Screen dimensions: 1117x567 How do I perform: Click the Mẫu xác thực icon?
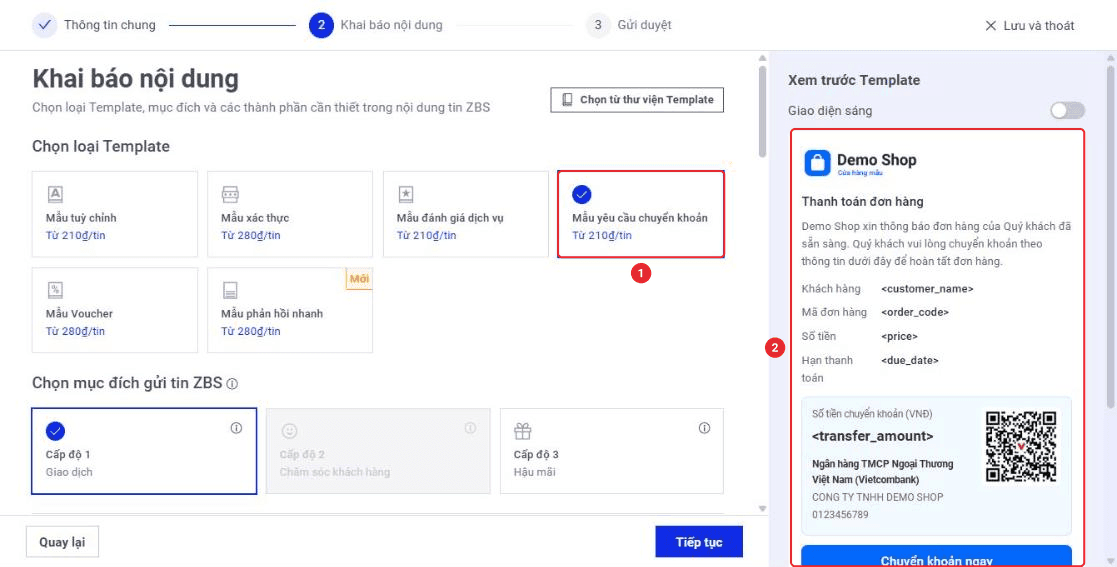(x=230, y=194)
